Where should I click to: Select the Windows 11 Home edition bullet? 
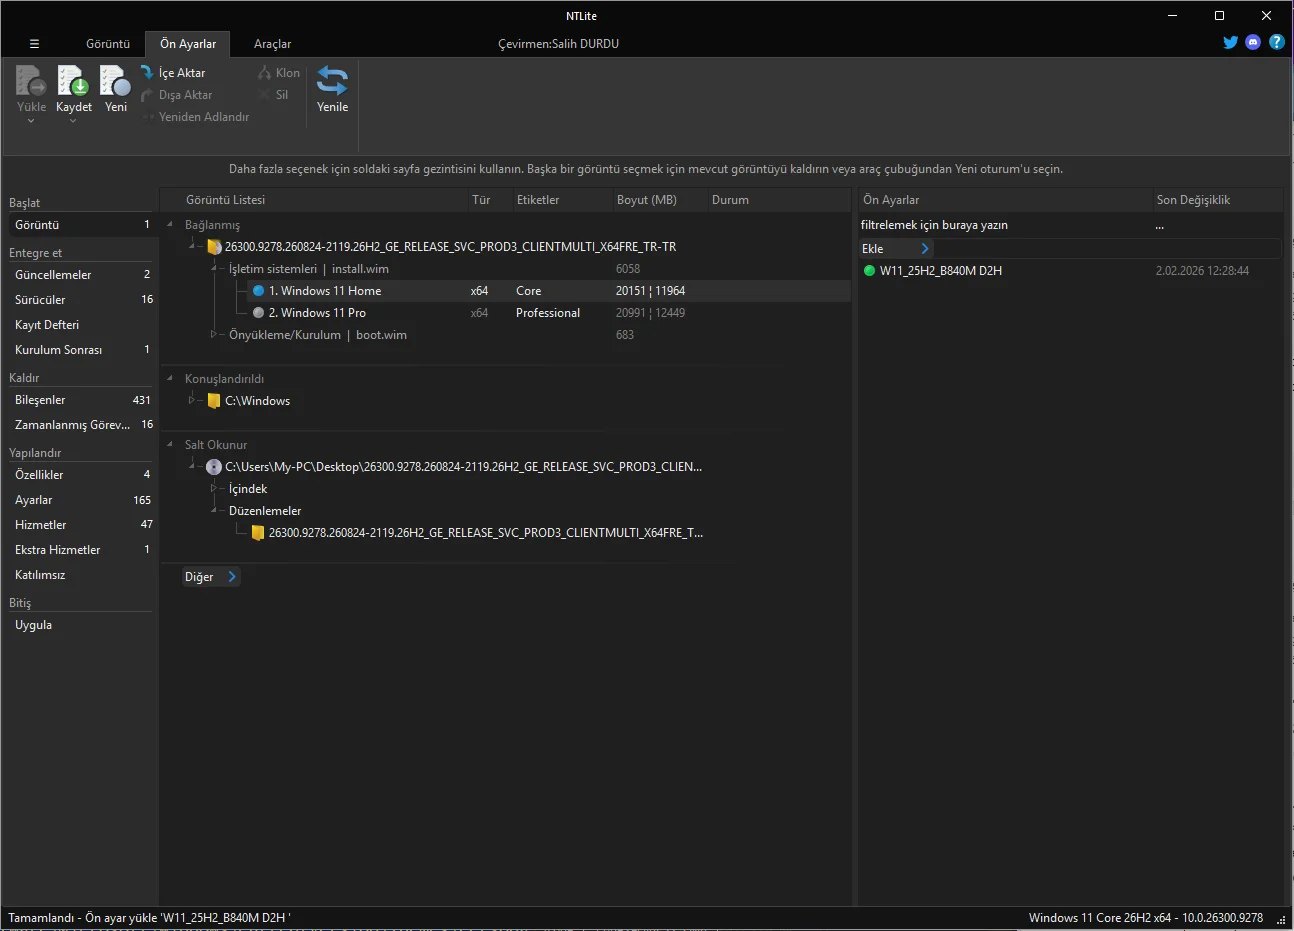259,291
